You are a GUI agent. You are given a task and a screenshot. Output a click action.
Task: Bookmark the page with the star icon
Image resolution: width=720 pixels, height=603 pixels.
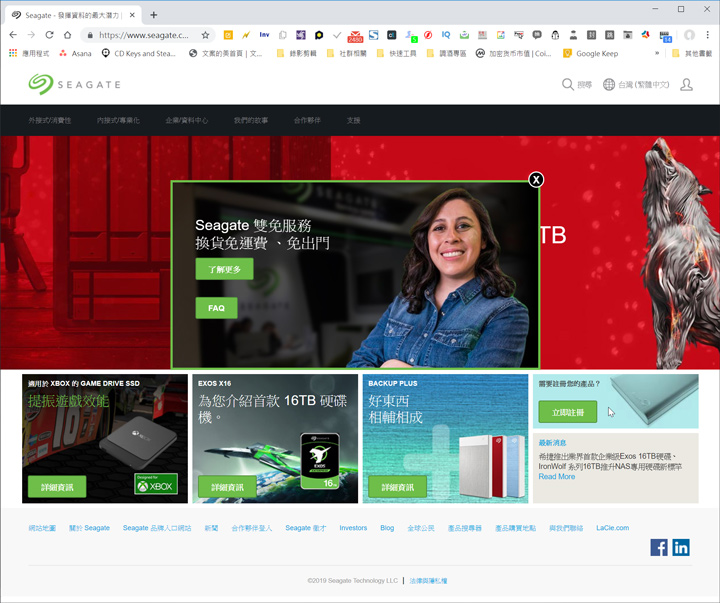pyautogui.click(x=205, y=35)
